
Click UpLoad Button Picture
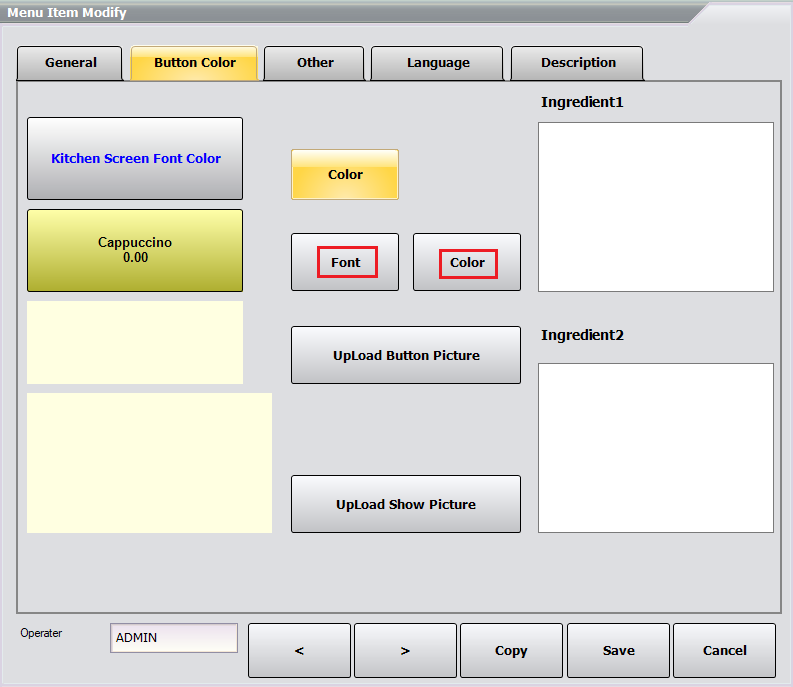coord(406,355)
